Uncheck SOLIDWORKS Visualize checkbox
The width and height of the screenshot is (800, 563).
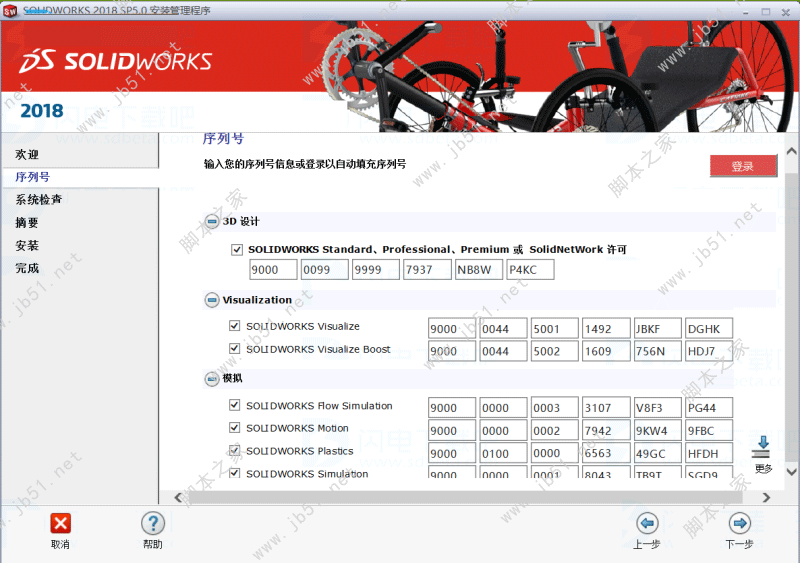click(234, 326)
